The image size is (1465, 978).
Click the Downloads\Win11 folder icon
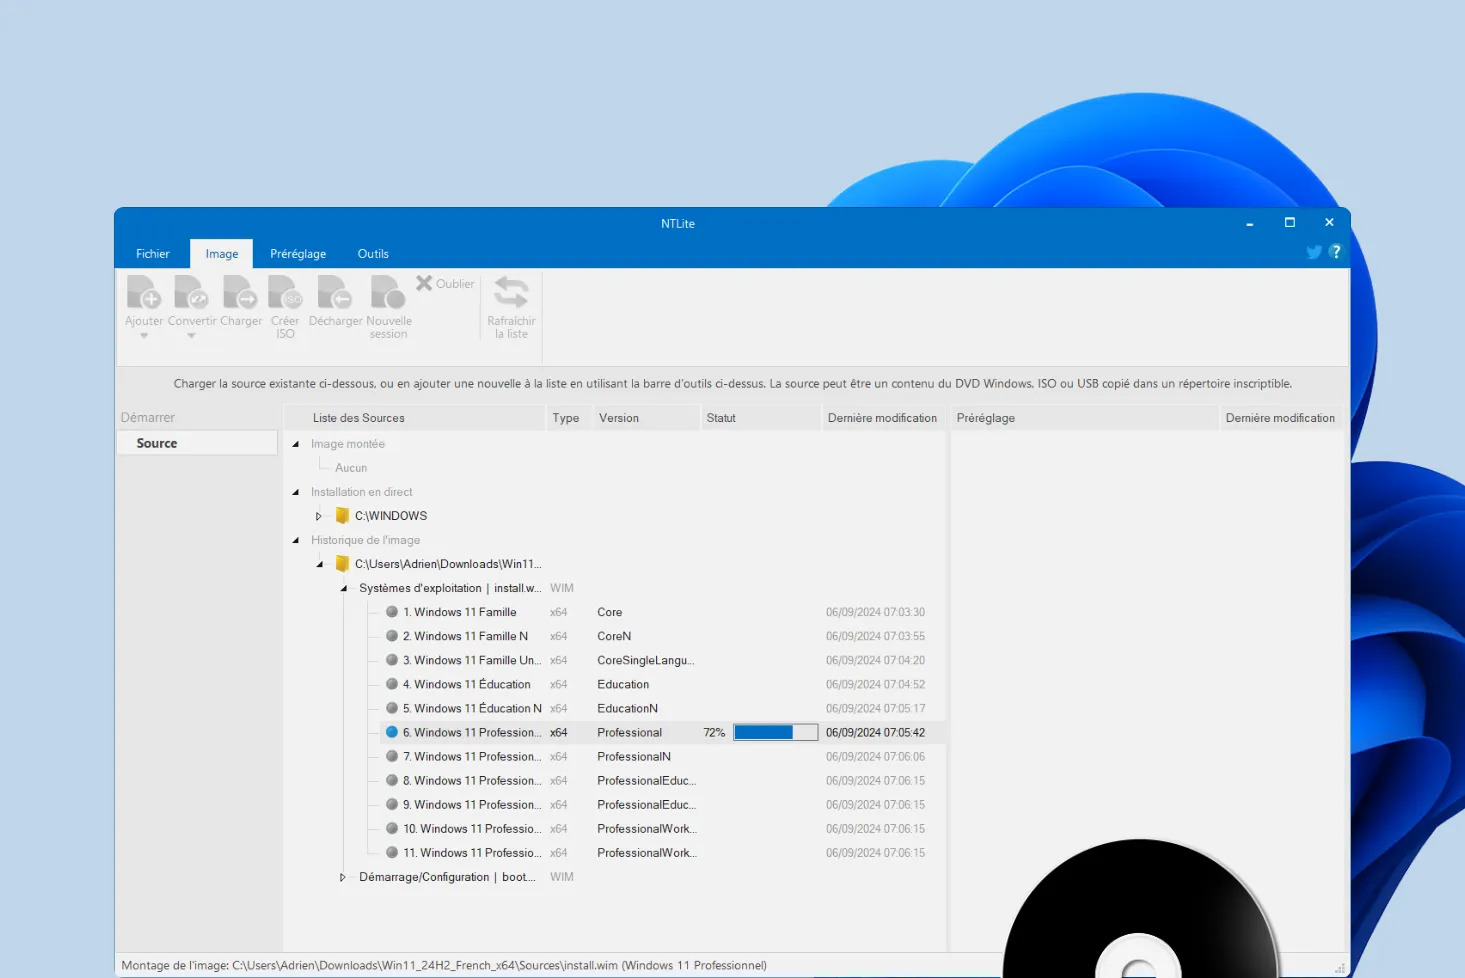(342, 564)
